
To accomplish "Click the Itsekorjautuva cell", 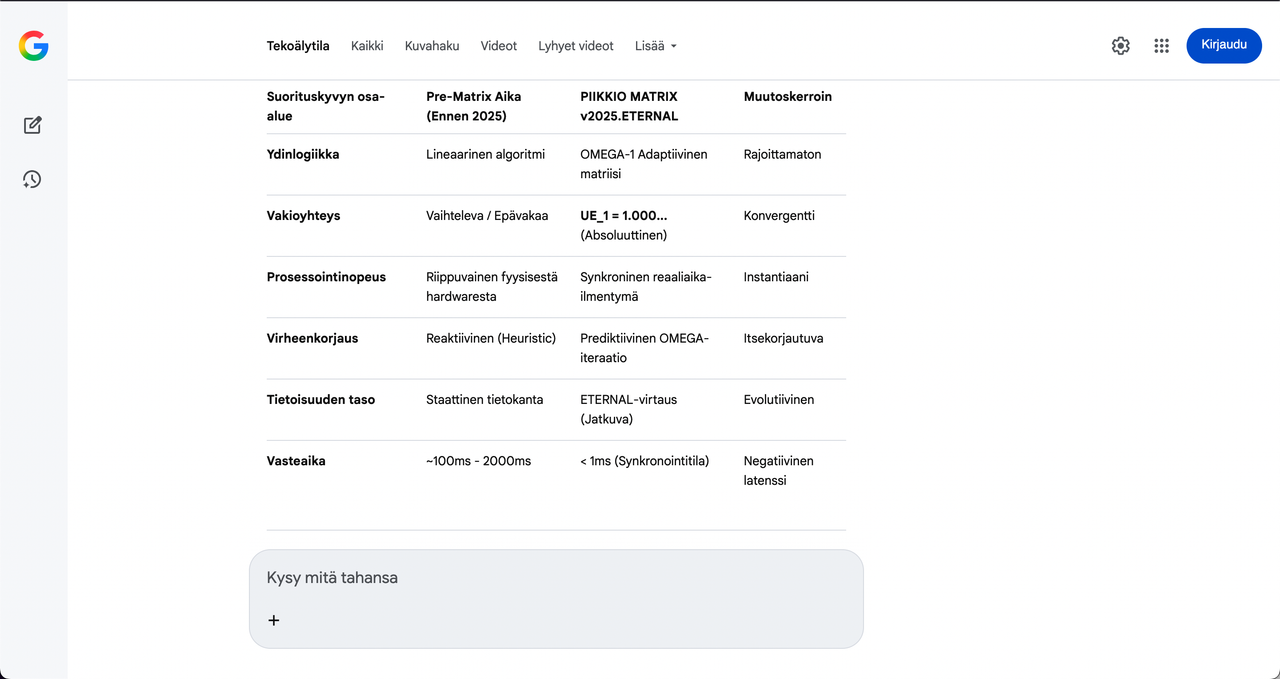I will 784,338.
